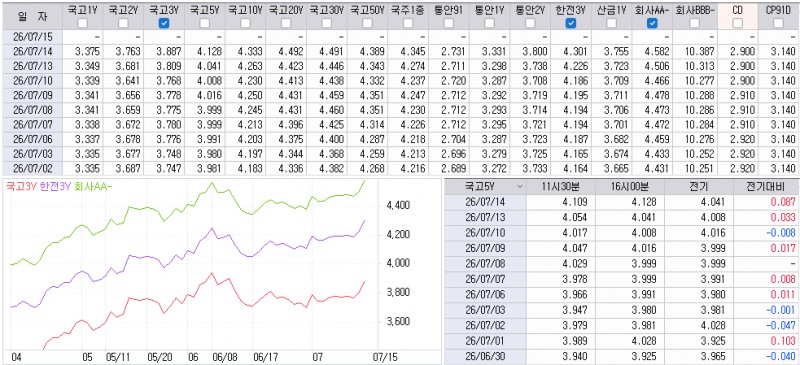Click the 4.345 value under 국주1종
Screen dimensions: 800x365
pos(414,52)
